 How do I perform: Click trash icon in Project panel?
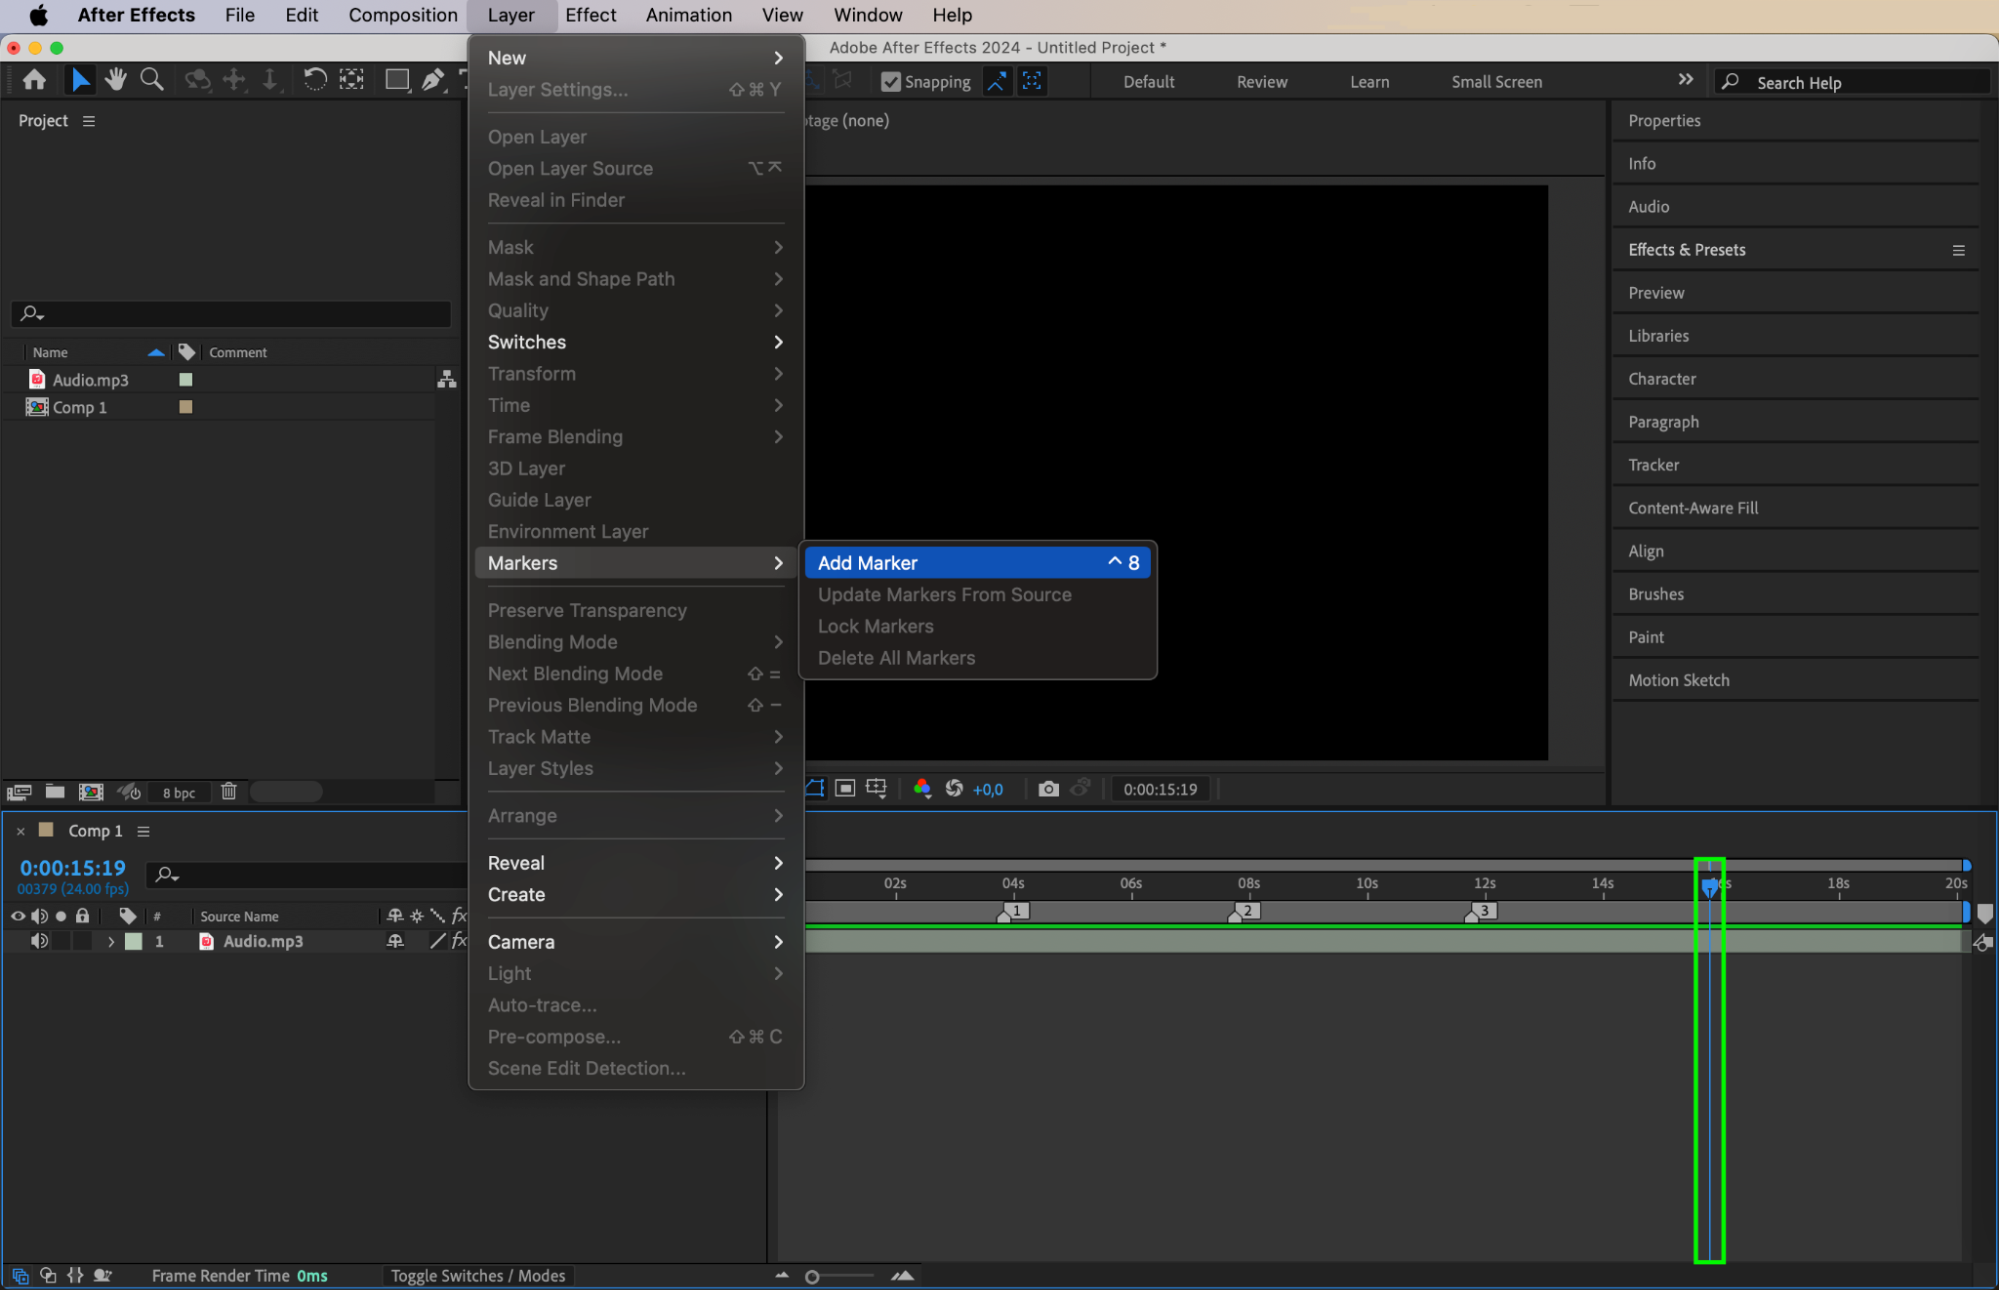pos(229,792)
